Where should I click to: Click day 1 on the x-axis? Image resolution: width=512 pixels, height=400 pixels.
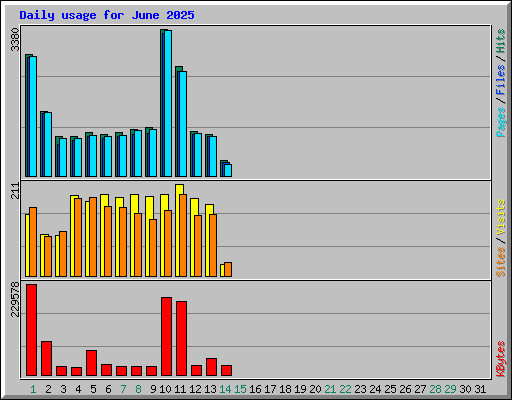coord(33,389)
